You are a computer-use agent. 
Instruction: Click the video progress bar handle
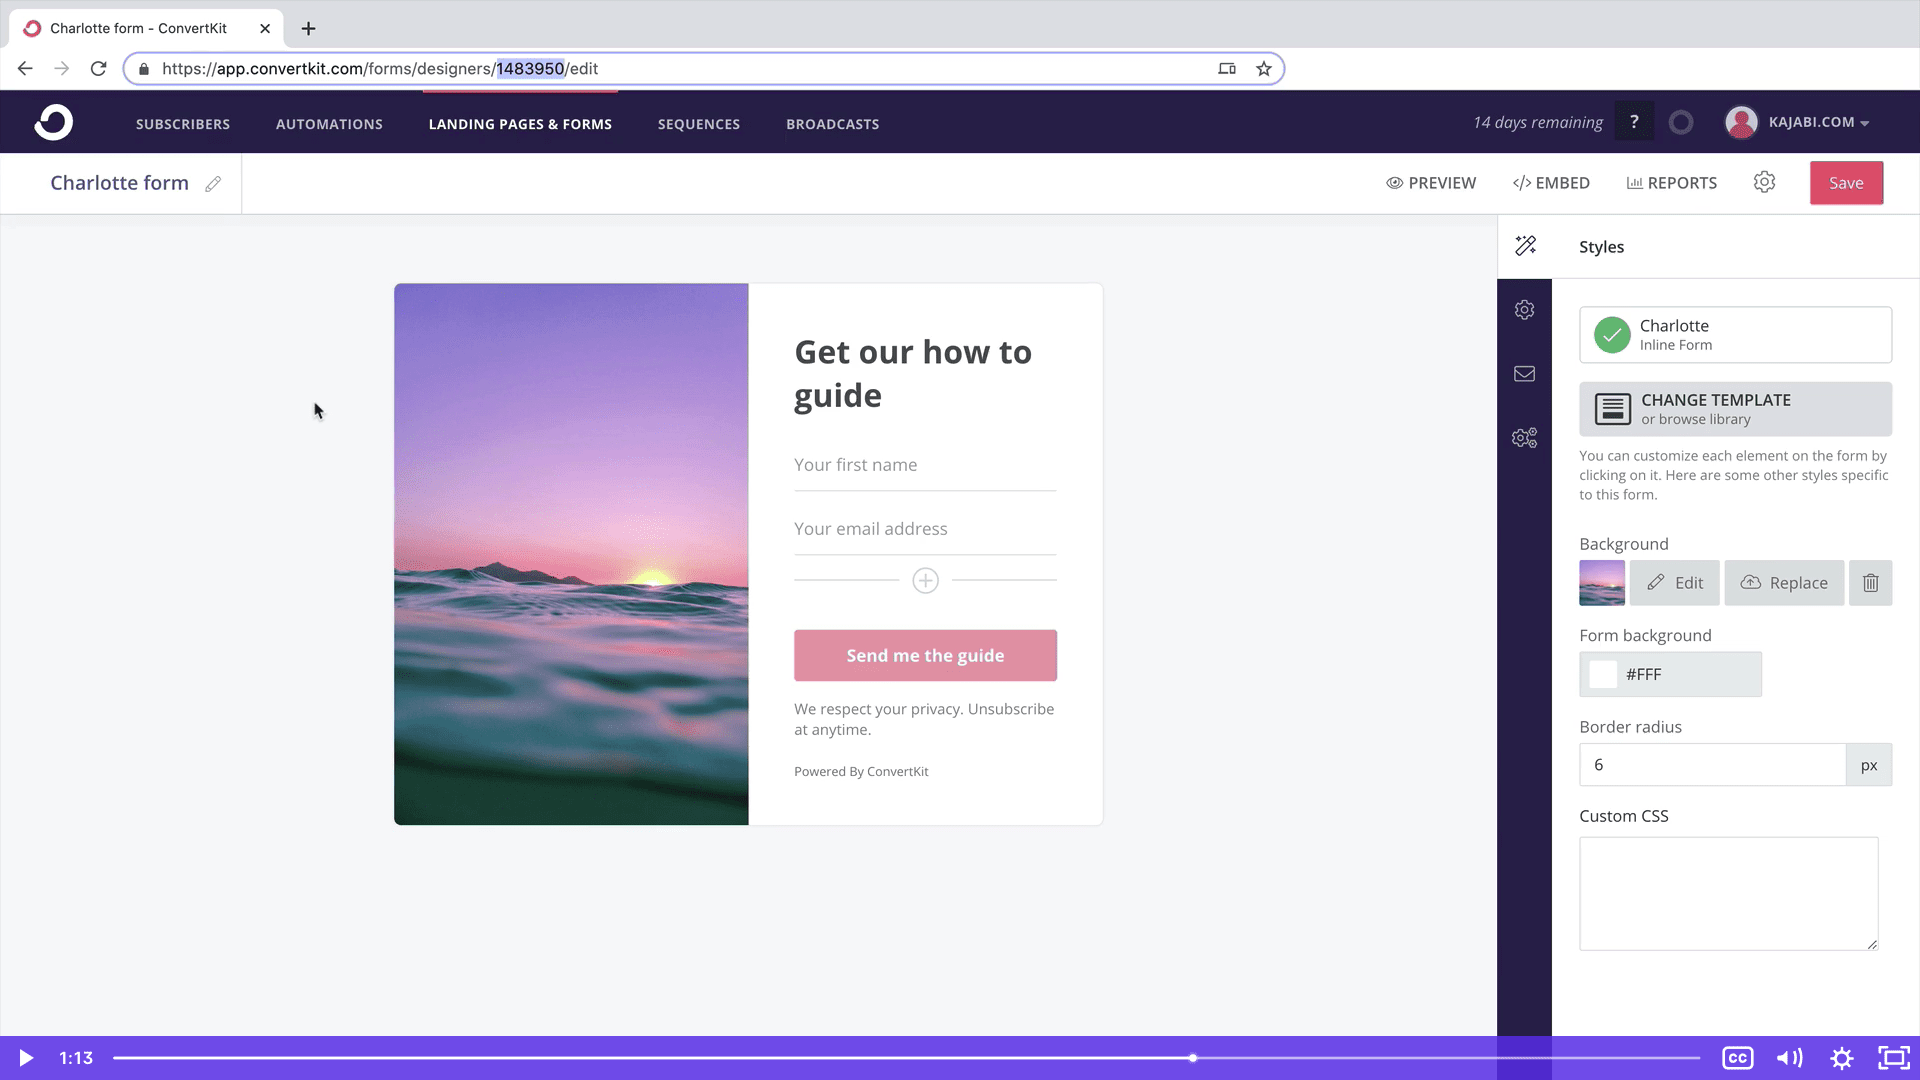(x=1193, y=1058)
